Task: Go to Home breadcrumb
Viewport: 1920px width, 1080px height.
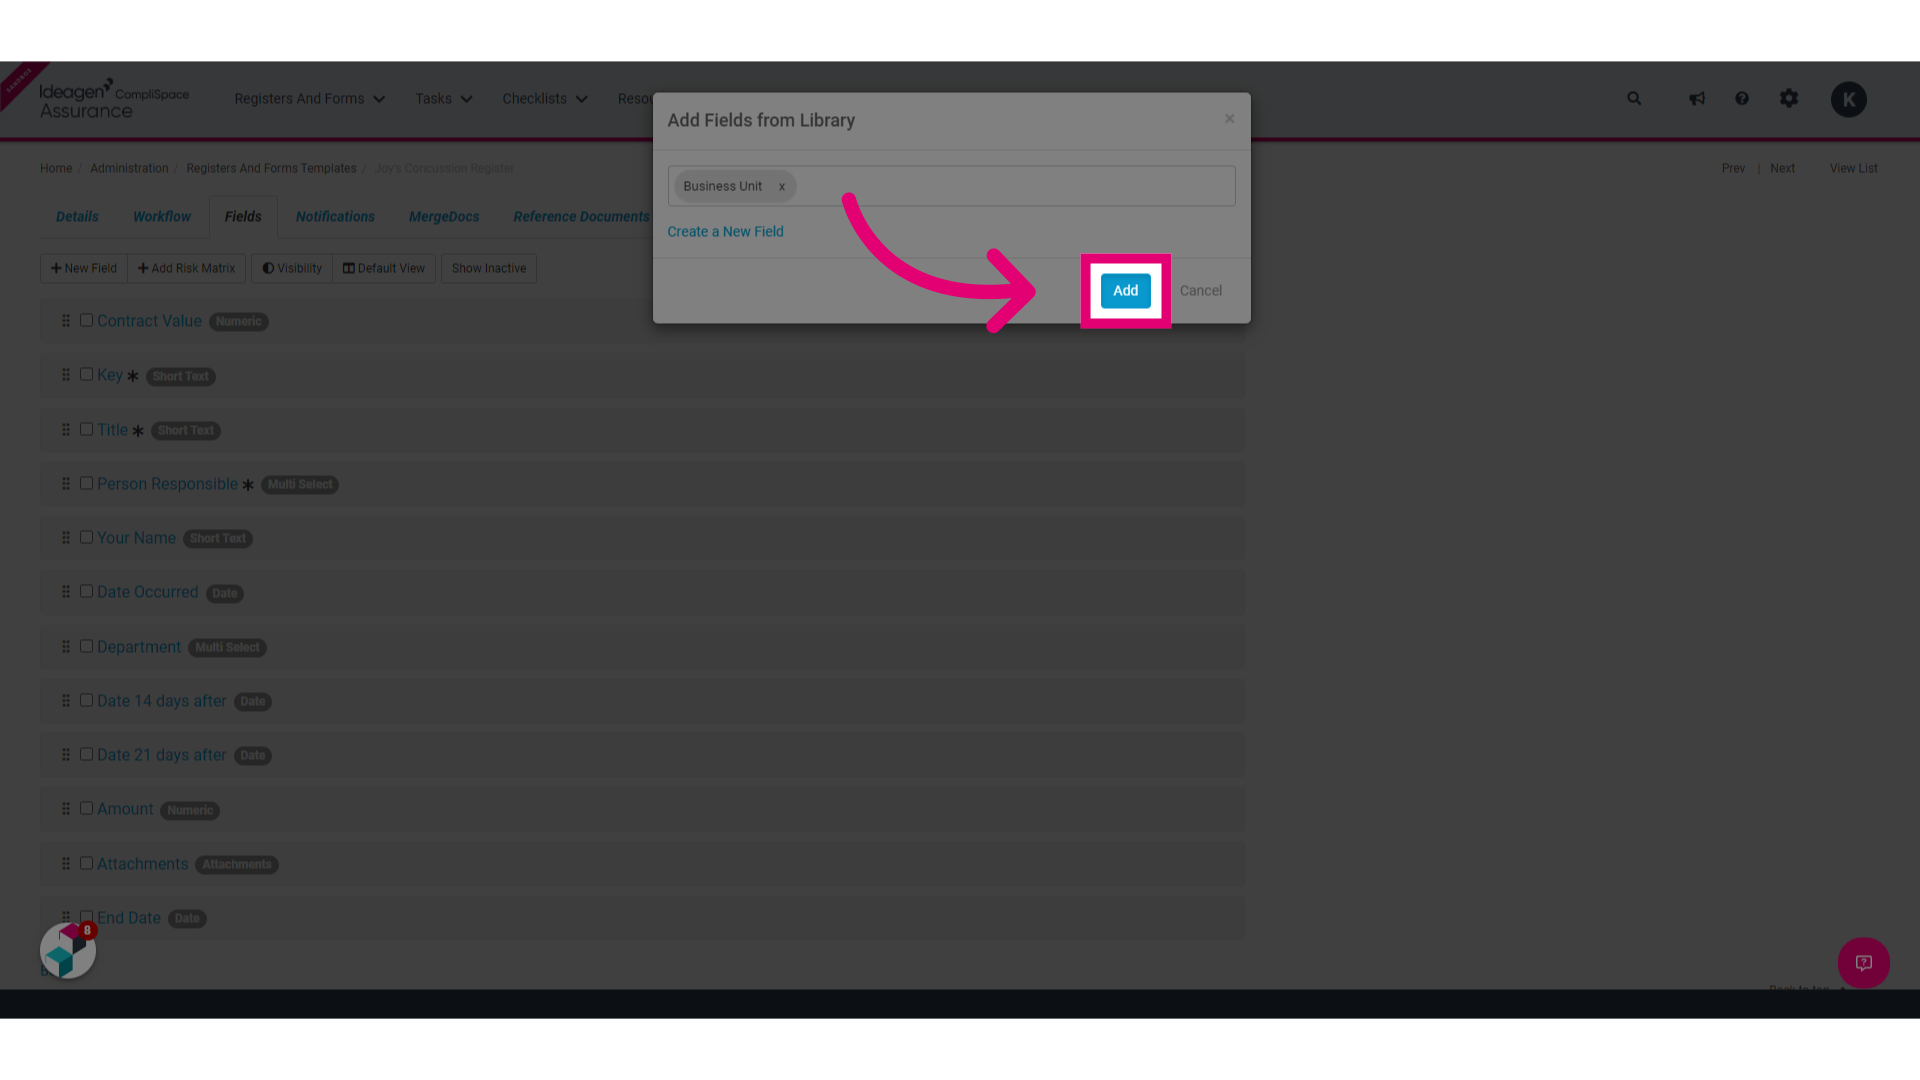Action: click(56, 169)
